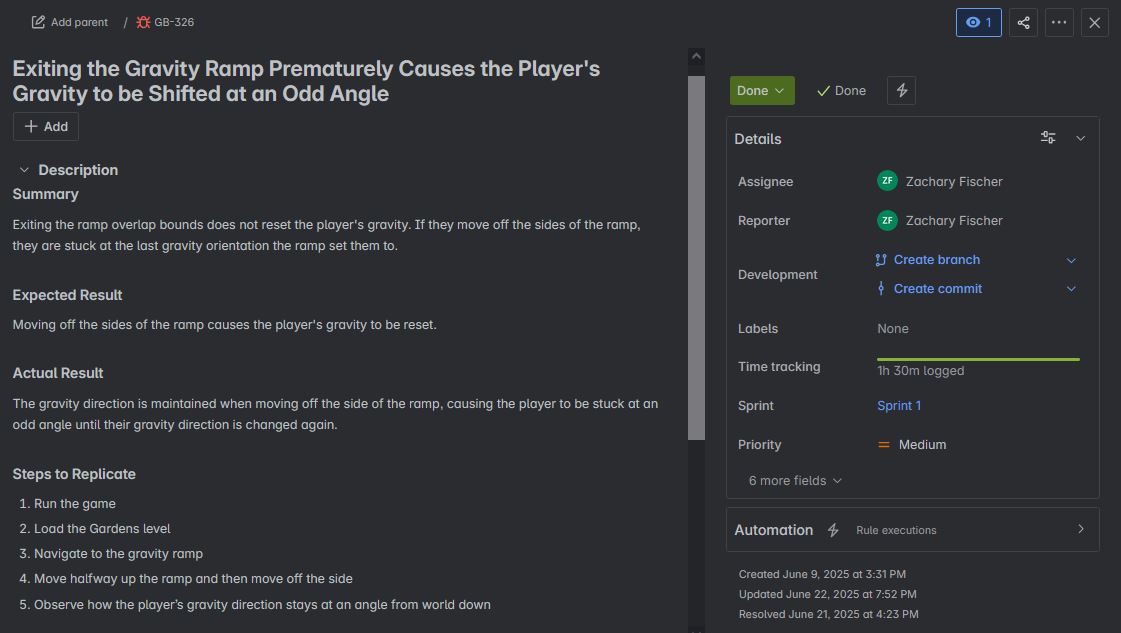
Task: Click the red bug issue type icon
Action: click(x=143, y=22)
